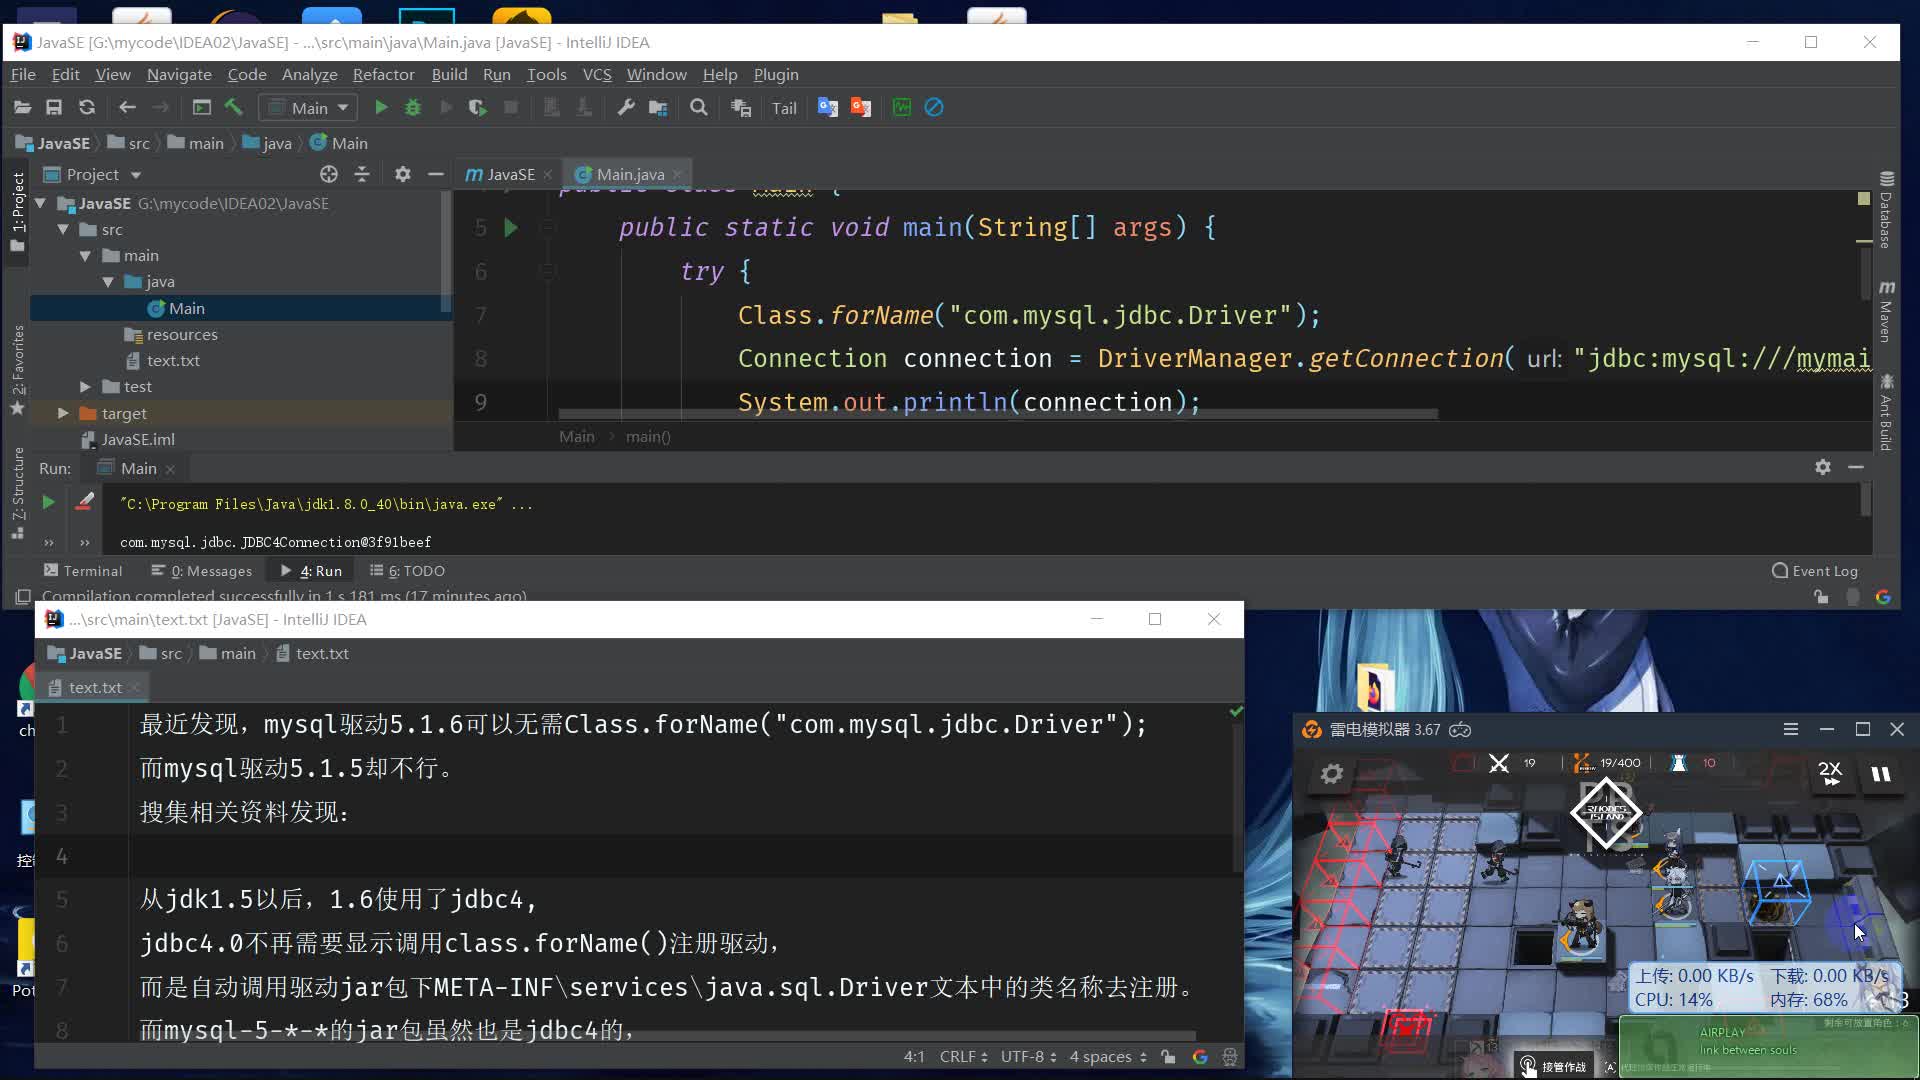Screen dimensions: 1920x1080
Task: Collapse the main folder node in tree
Action: click(x=85, y=256)
